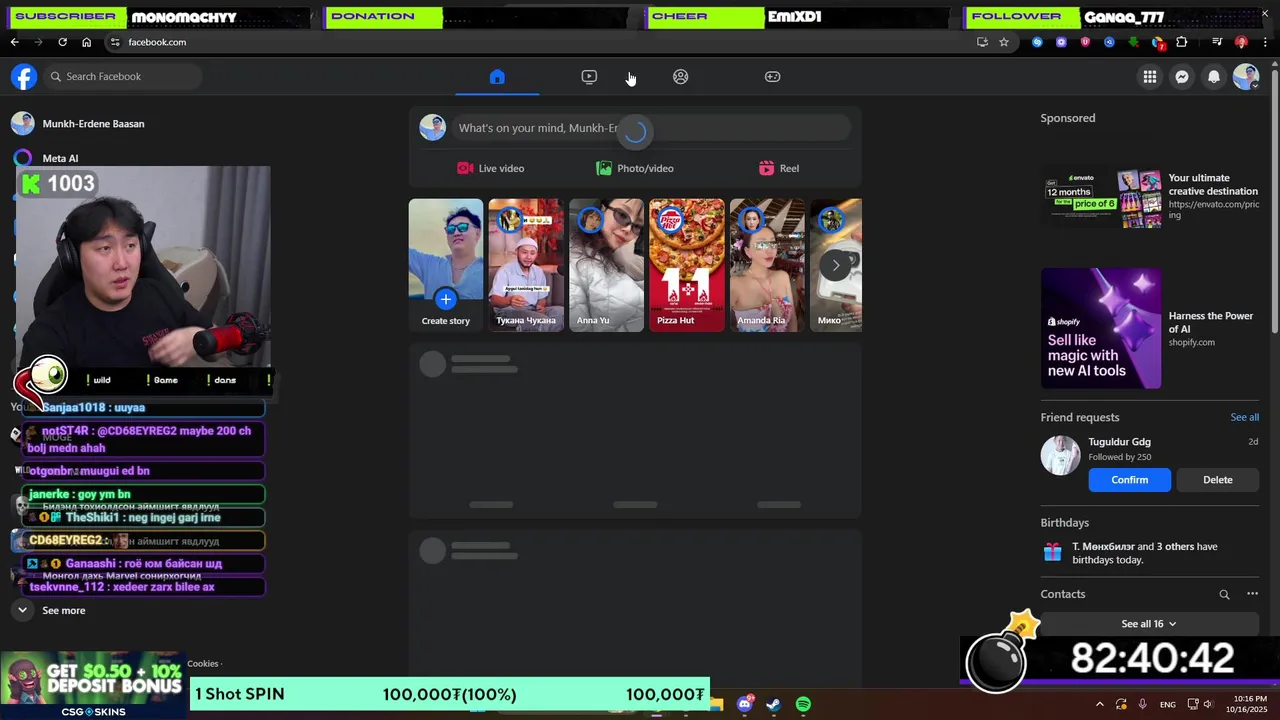Viewport: 1280px width, 720px height.
Task: Open the browser three-dot menu
Action: point(1265,42)
